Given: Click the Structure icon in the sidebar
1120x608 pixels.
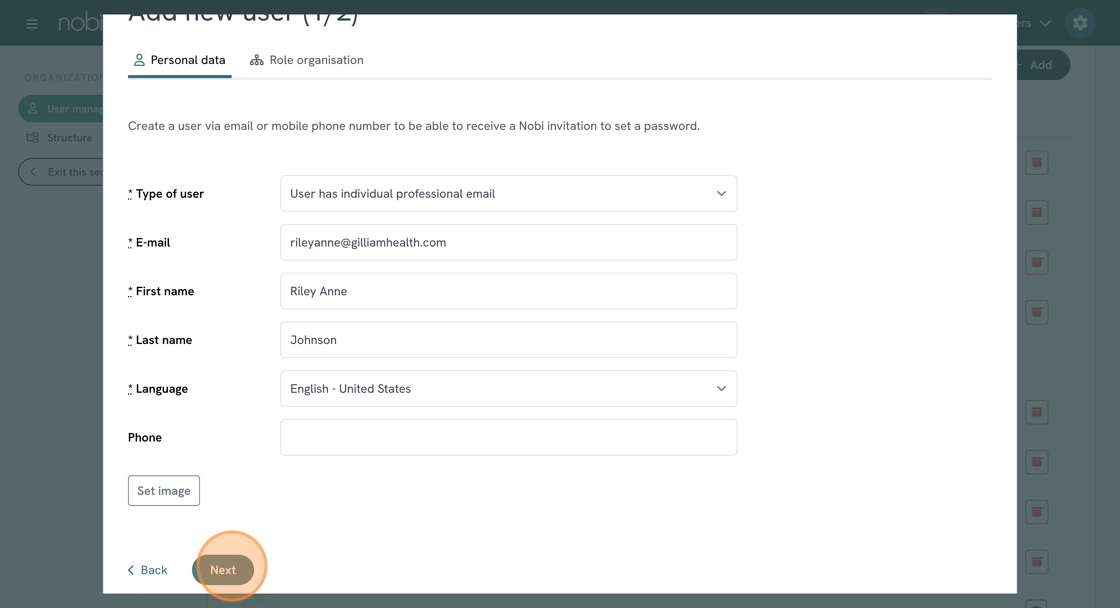Looking at the screenshot, I should point(33,138).
